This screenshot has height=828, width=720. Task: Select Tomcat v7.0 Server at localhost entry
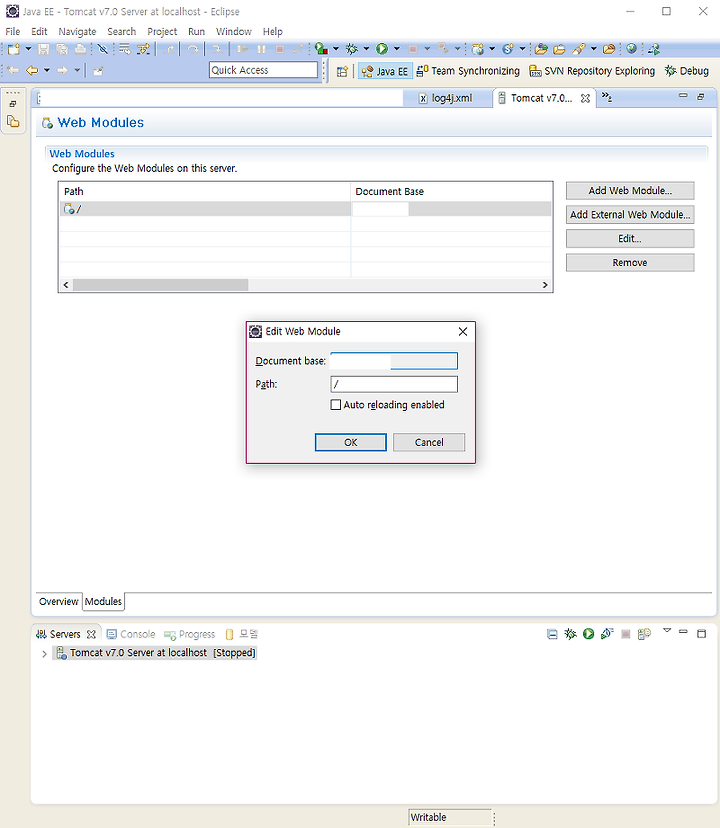(x=155, y=653)
